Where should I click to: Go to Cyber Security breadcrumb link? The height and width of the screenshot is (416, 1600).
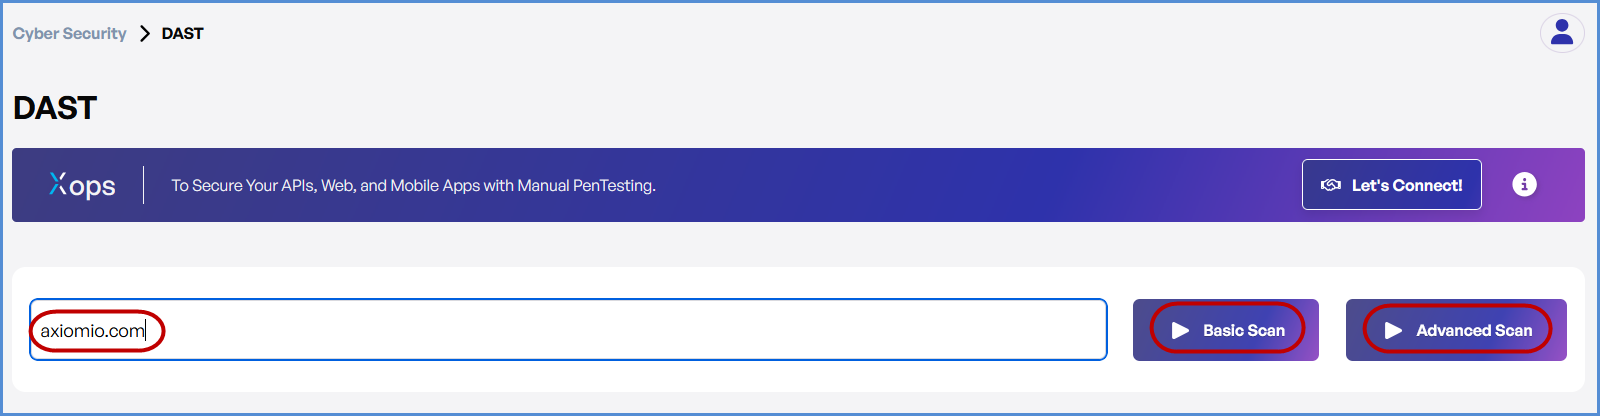coord(69,33)
